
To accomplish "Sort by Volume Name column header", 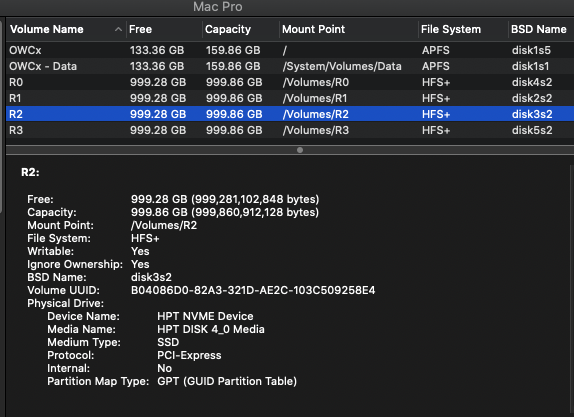I will 66,29.
